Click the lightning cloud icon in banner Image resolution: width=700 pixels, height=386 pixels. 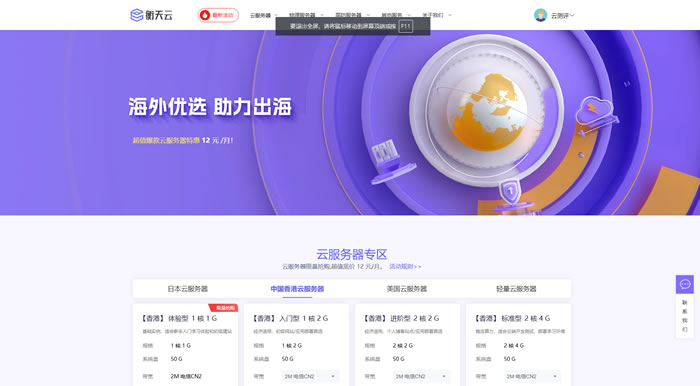[593, 110]
